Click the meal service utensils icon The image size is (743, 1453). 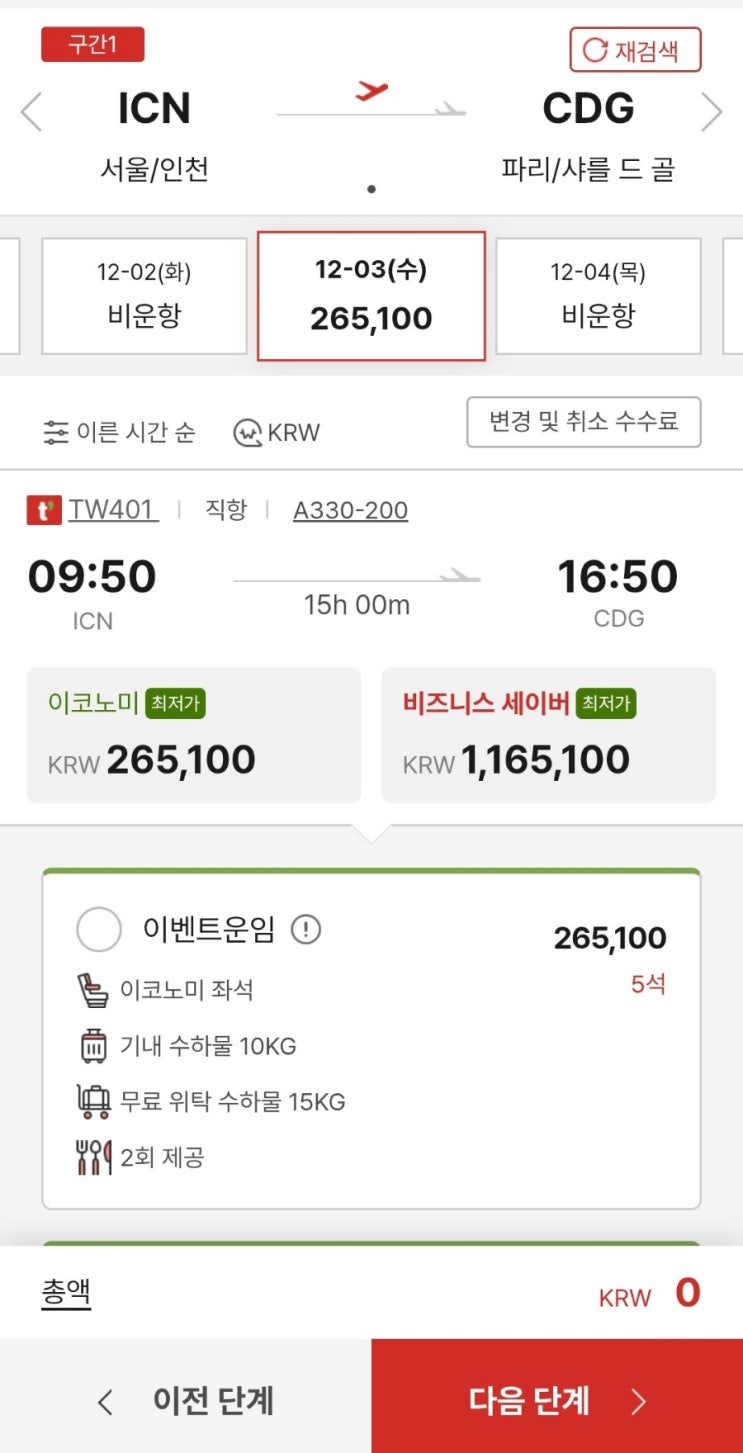(93, 1158)
